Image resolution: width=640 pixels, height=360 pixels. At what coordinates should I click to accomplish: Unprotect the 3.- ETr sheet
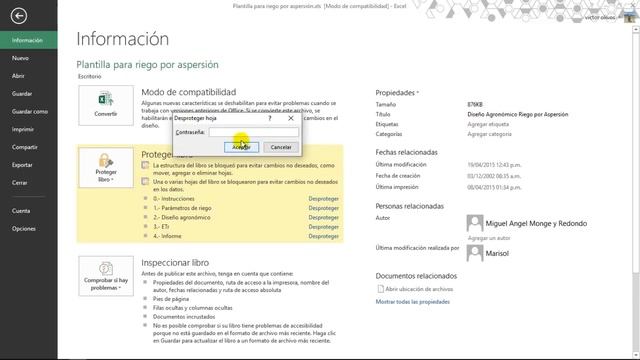point(324,227)
